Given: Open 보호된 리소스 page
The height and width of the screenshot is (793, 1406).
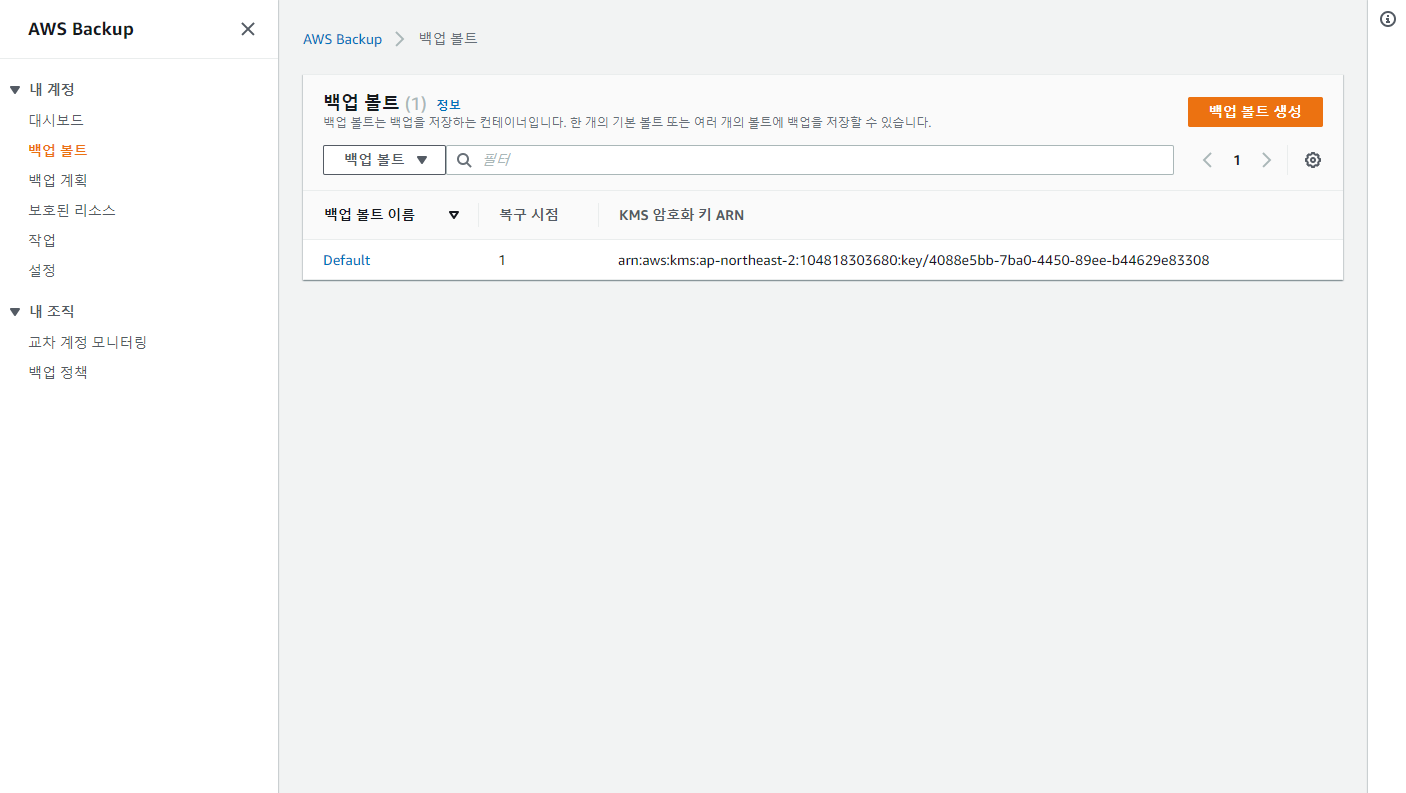Looking at the screenshot, I should coord(72,210).
